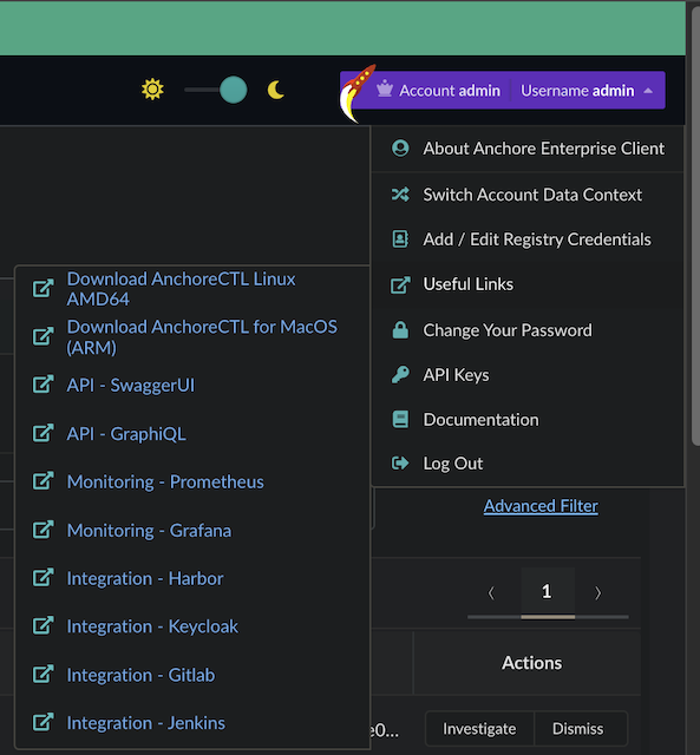
Task: Click the Add / Edit Registry Credentials icon
Action: (x=400, y=239)
